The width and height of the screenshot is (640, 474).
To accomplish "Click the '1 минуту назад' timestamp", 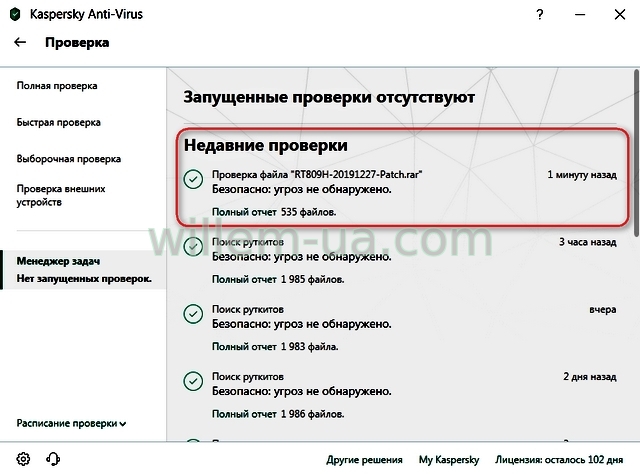I will (582, 174).
